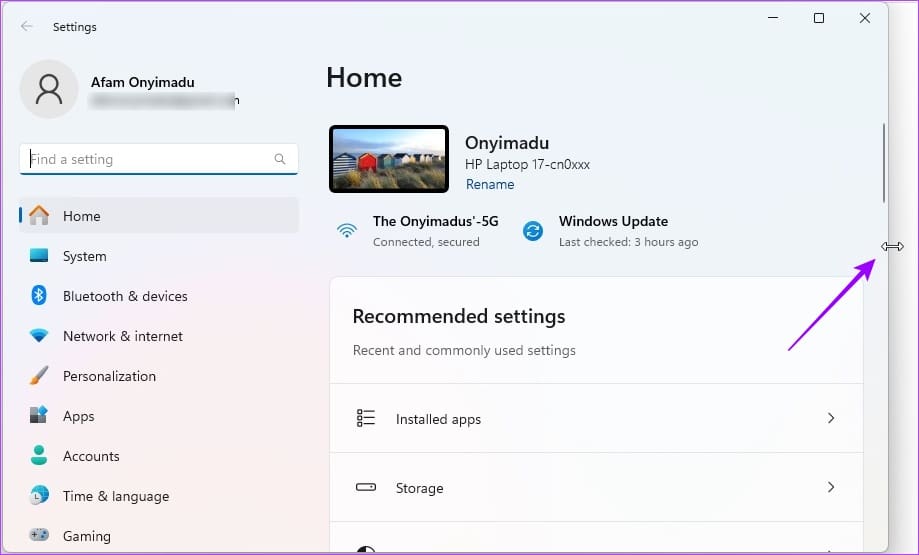The width and height of the screenshot is (919, 555).
Task: Maximize the Settings window
Action: [x=819, y=18]
